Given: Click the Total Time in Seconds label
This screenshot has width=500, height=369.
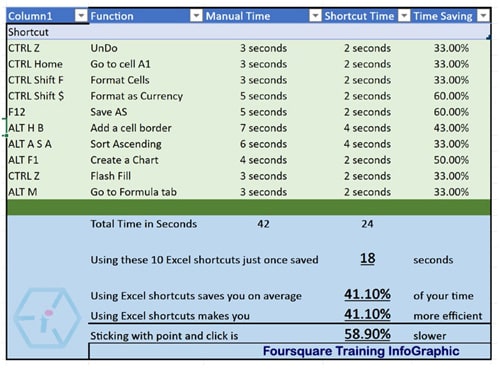Looking at the screenshot, I should (x=144, y=224).
